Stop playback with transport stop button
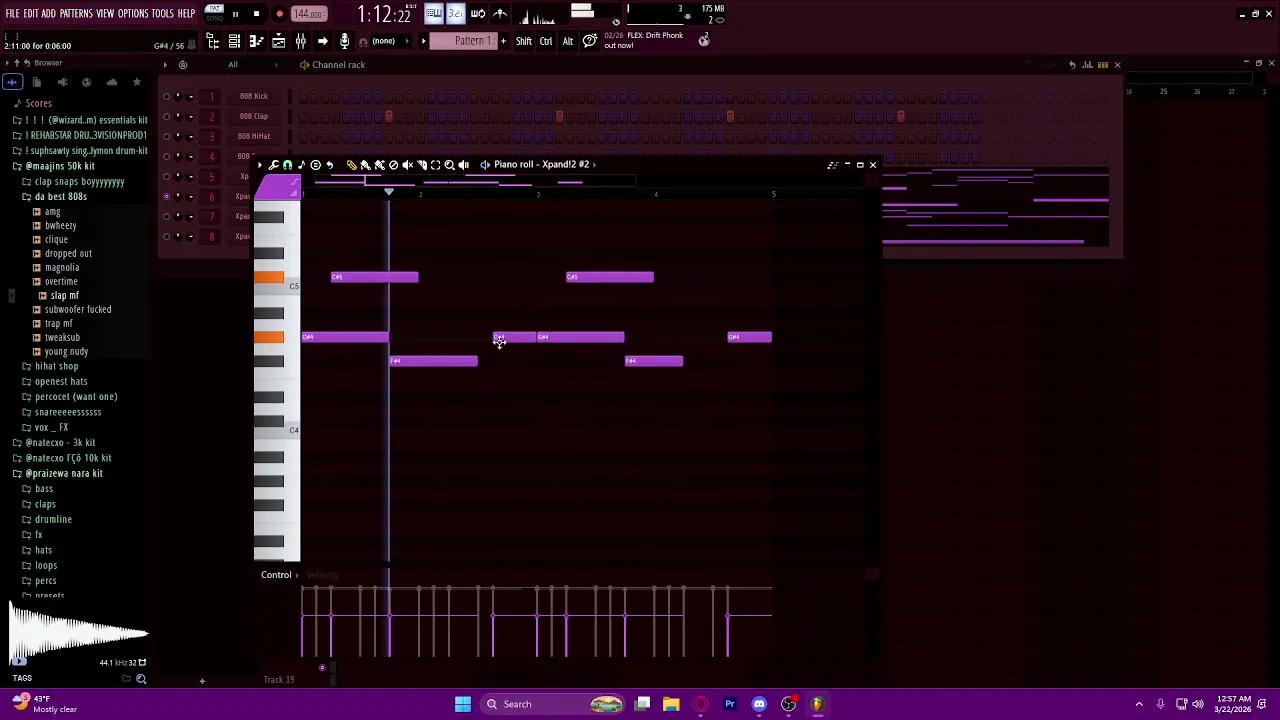 point(256,14)
